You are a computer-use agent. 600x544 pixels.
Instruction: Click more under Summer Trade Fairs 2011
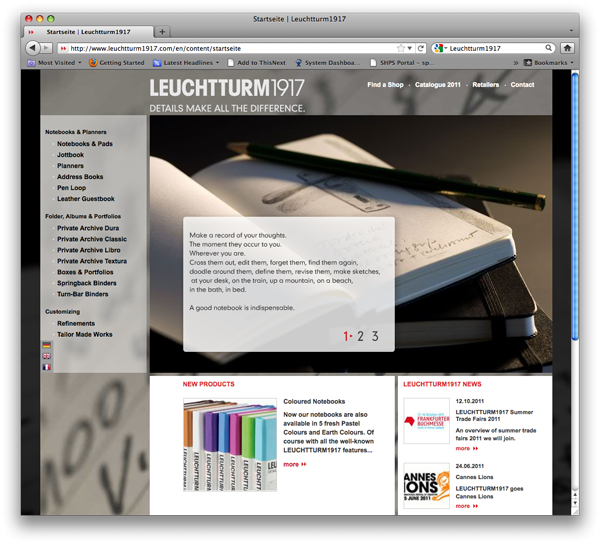pyautogui.click(x=467, y=448)
